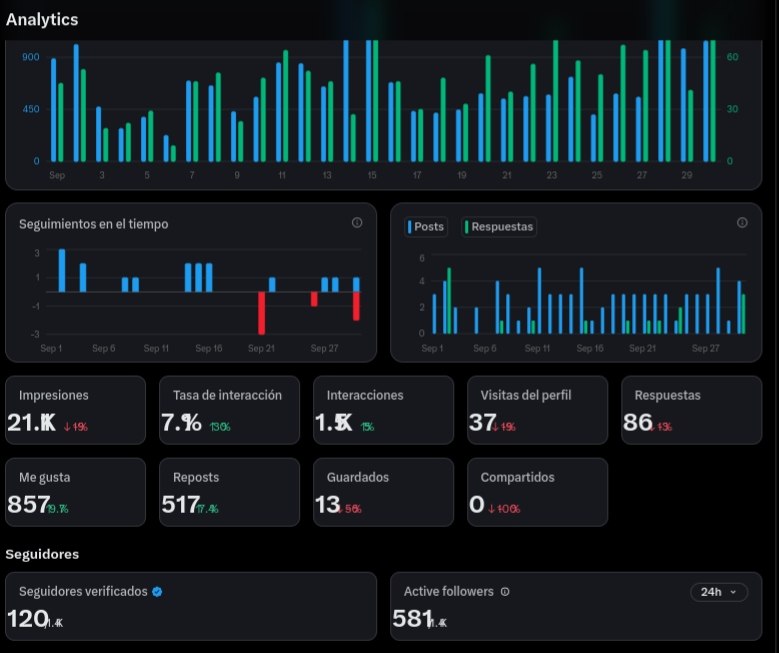Select the Guardados metric card

point(384,492)
